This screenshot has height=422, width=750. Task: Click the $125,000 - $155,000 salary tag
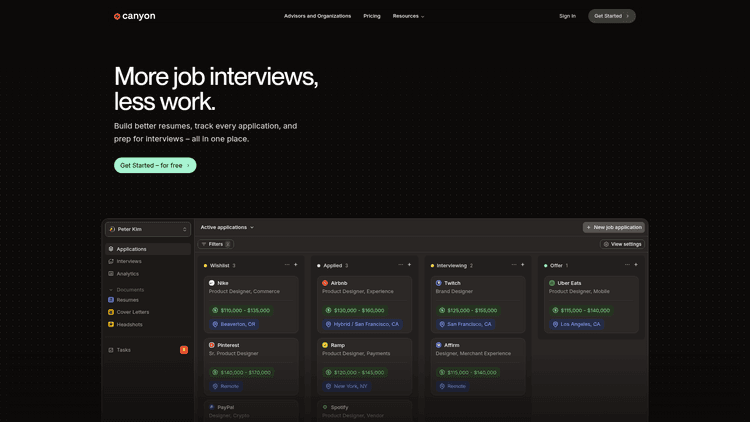tap(468, 311)
